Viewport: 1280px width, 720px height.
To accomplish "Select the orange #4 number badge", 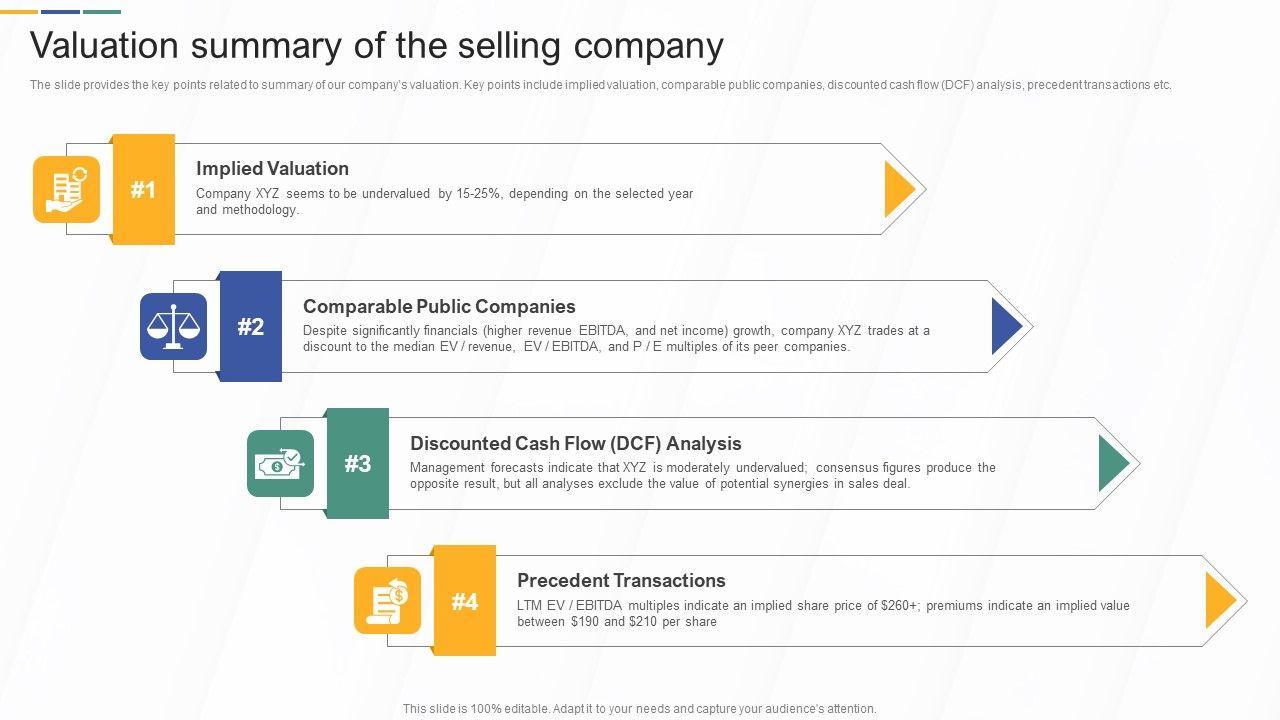I will tap(465, 601).
